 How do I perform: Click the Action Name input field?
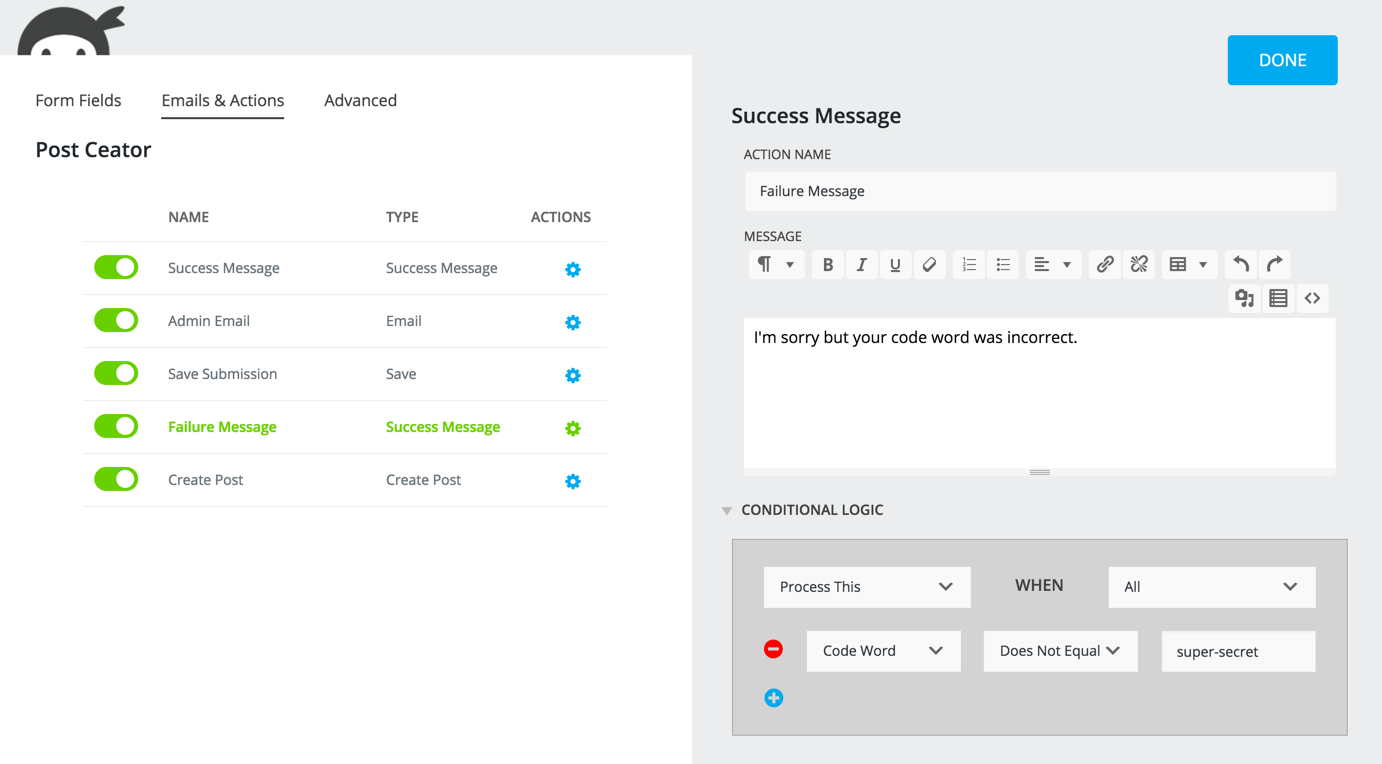pos(1039,191)
